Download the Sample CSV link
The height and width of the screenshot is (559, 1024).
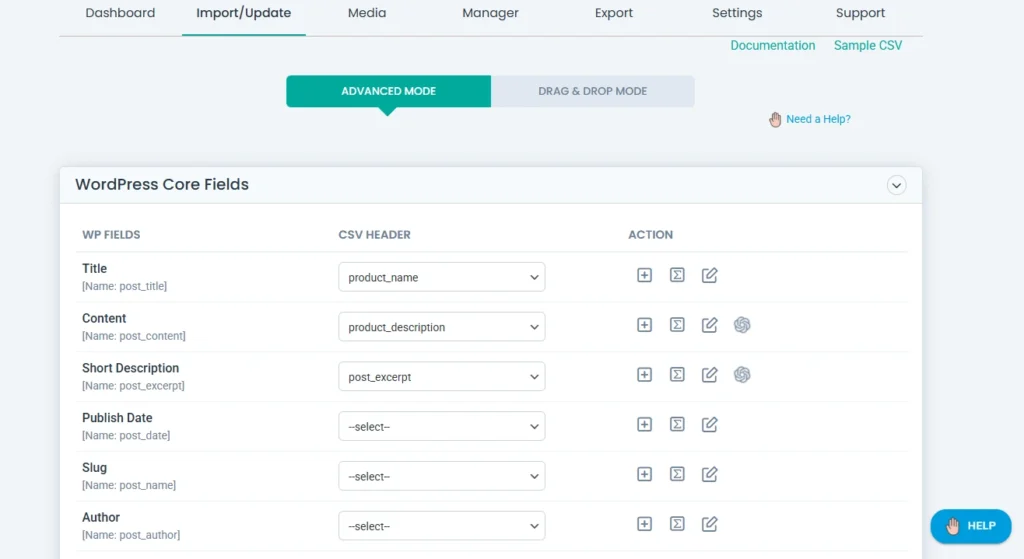coord(867,46)
